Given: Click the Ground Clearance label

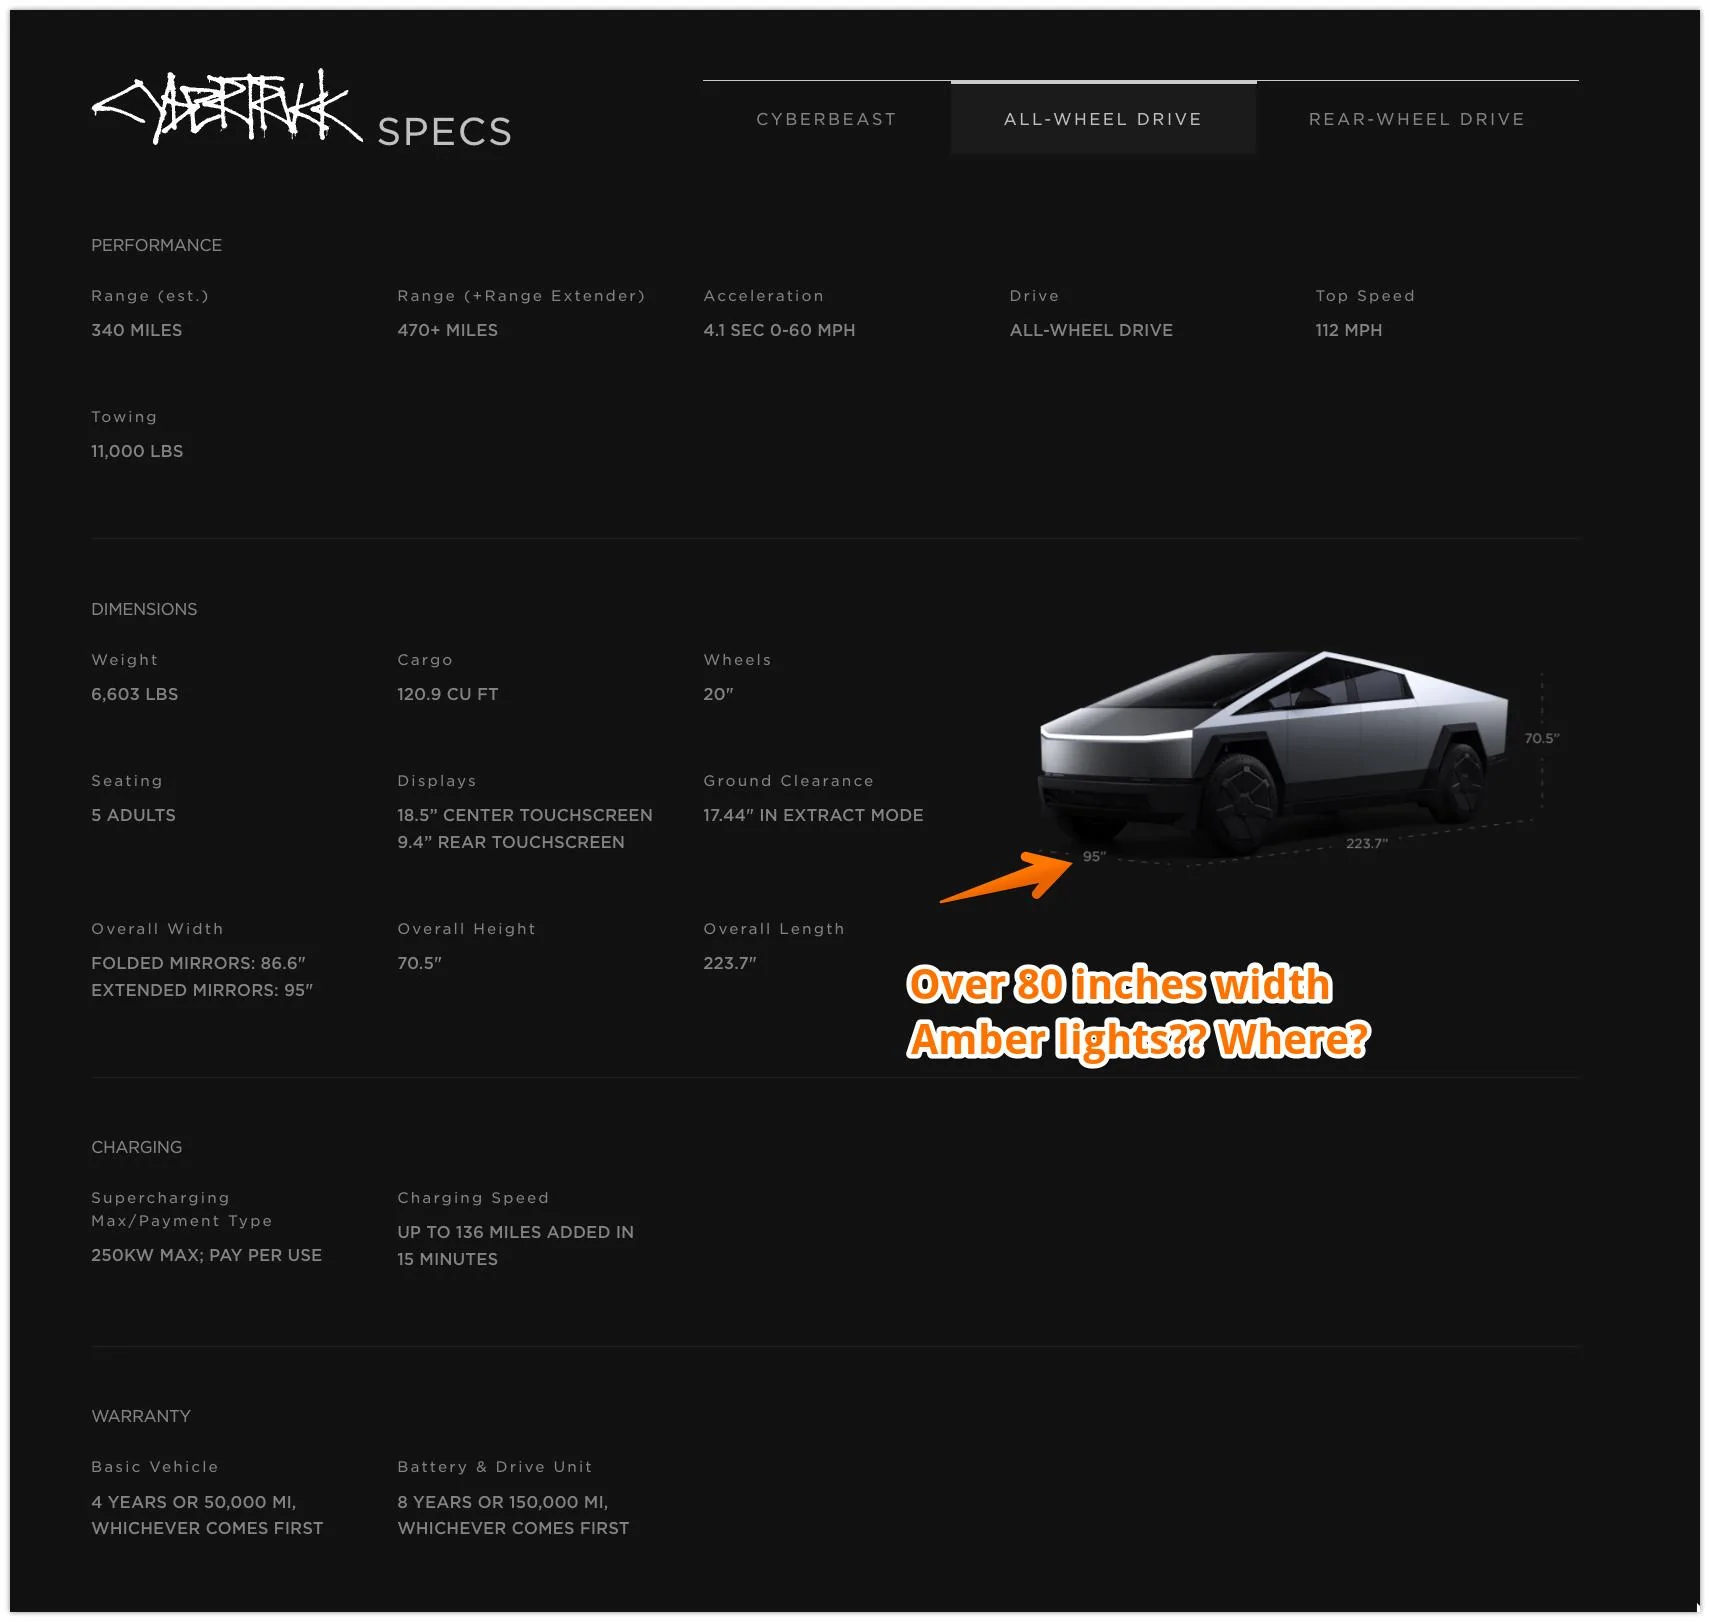Looking at the screenshot, I should [788, 781].
